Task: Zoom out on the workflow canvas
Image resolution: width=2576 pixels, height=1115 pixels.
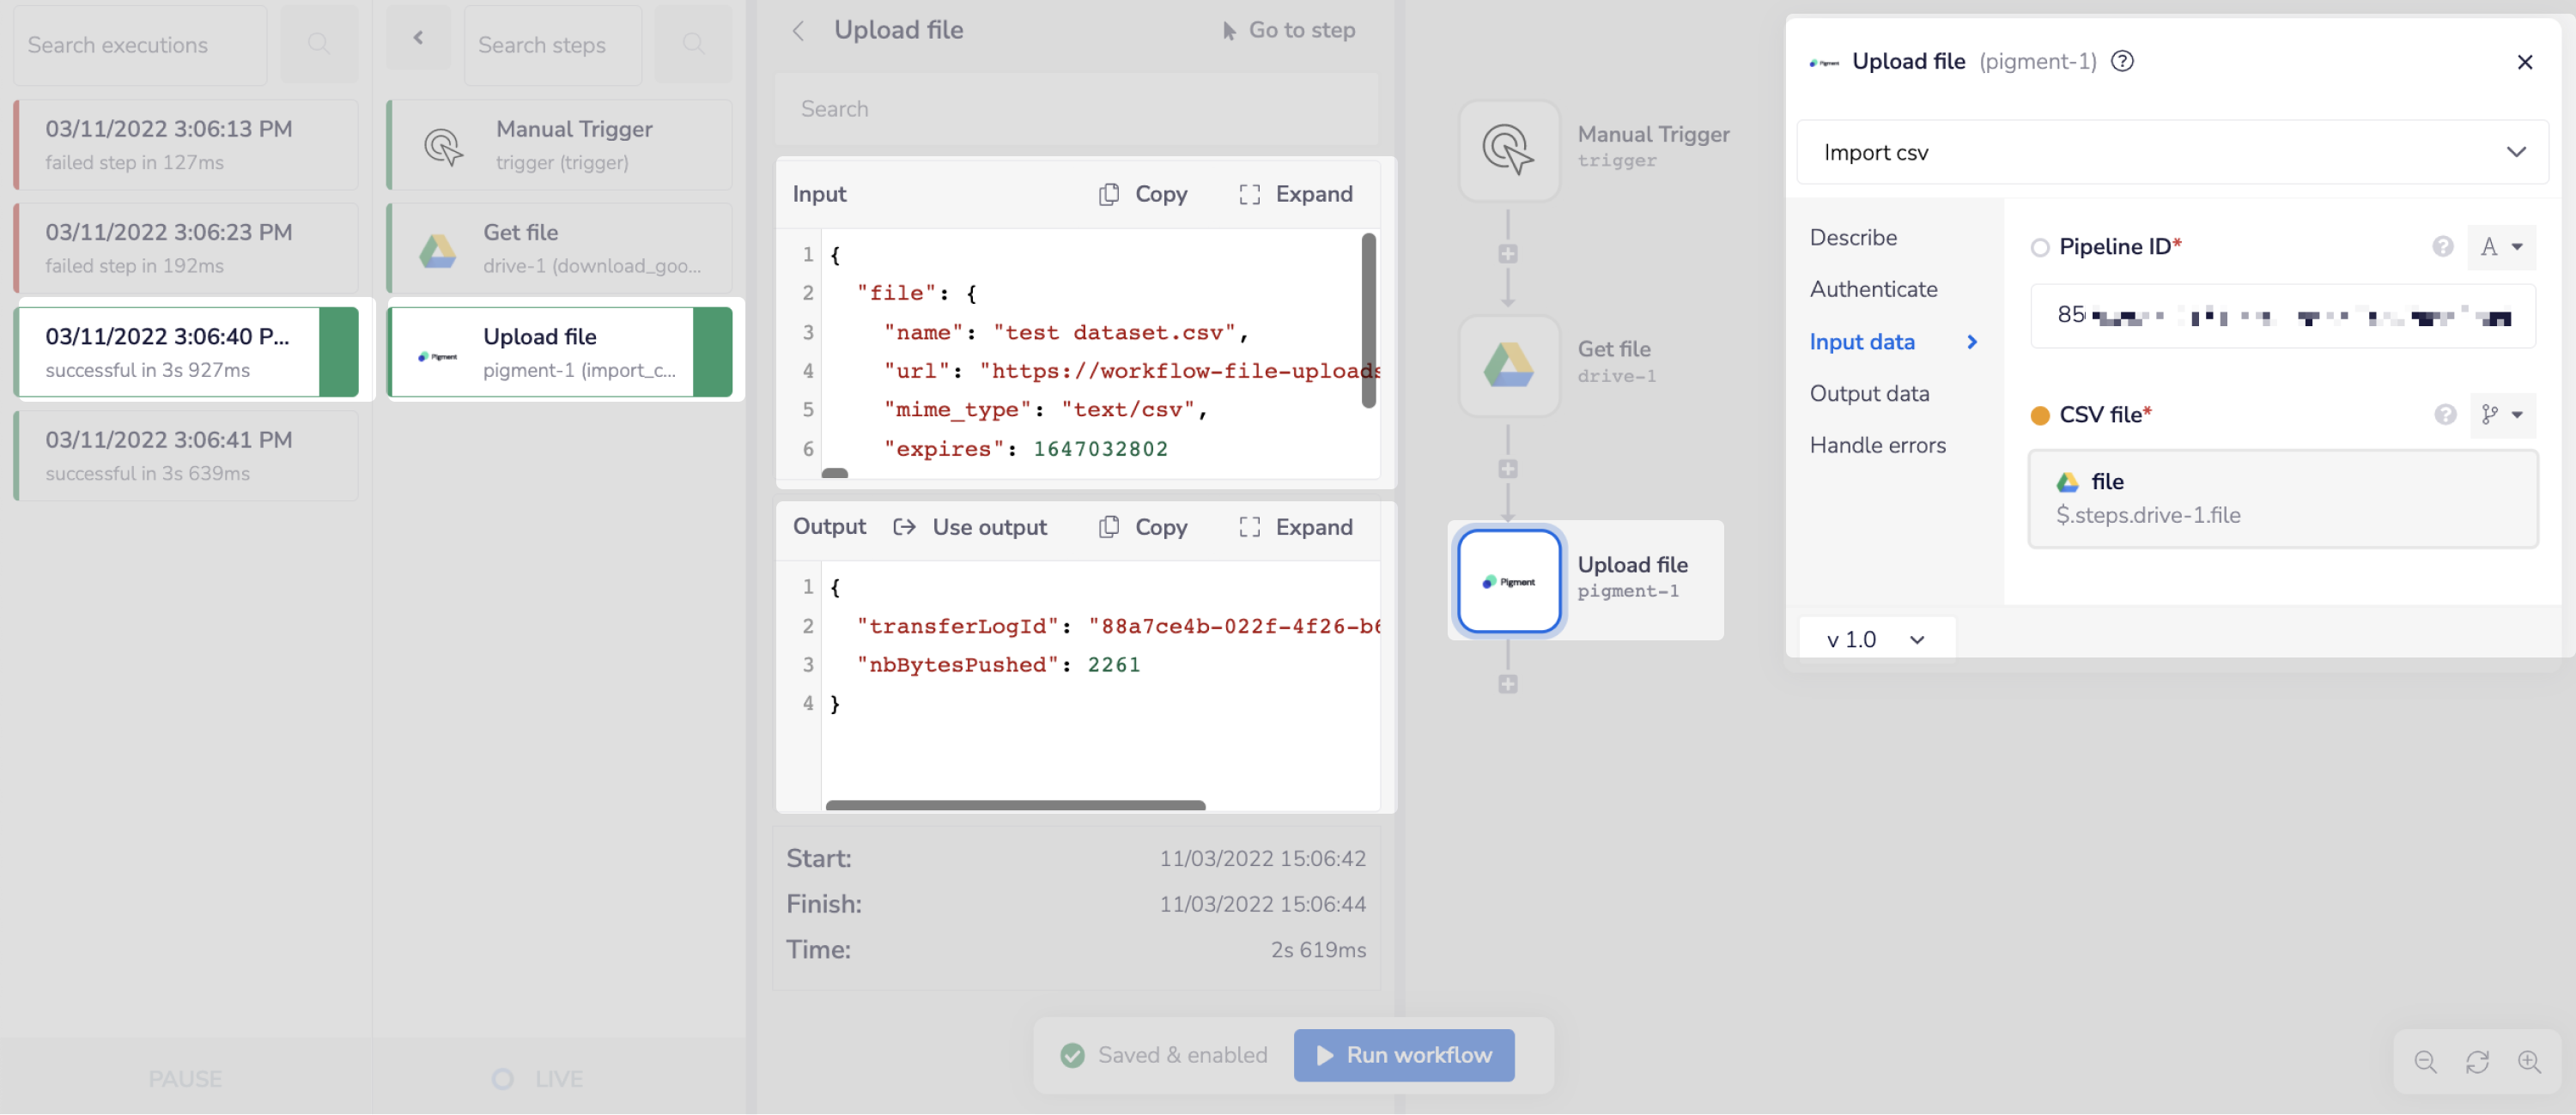Action: [2425, 1061]
